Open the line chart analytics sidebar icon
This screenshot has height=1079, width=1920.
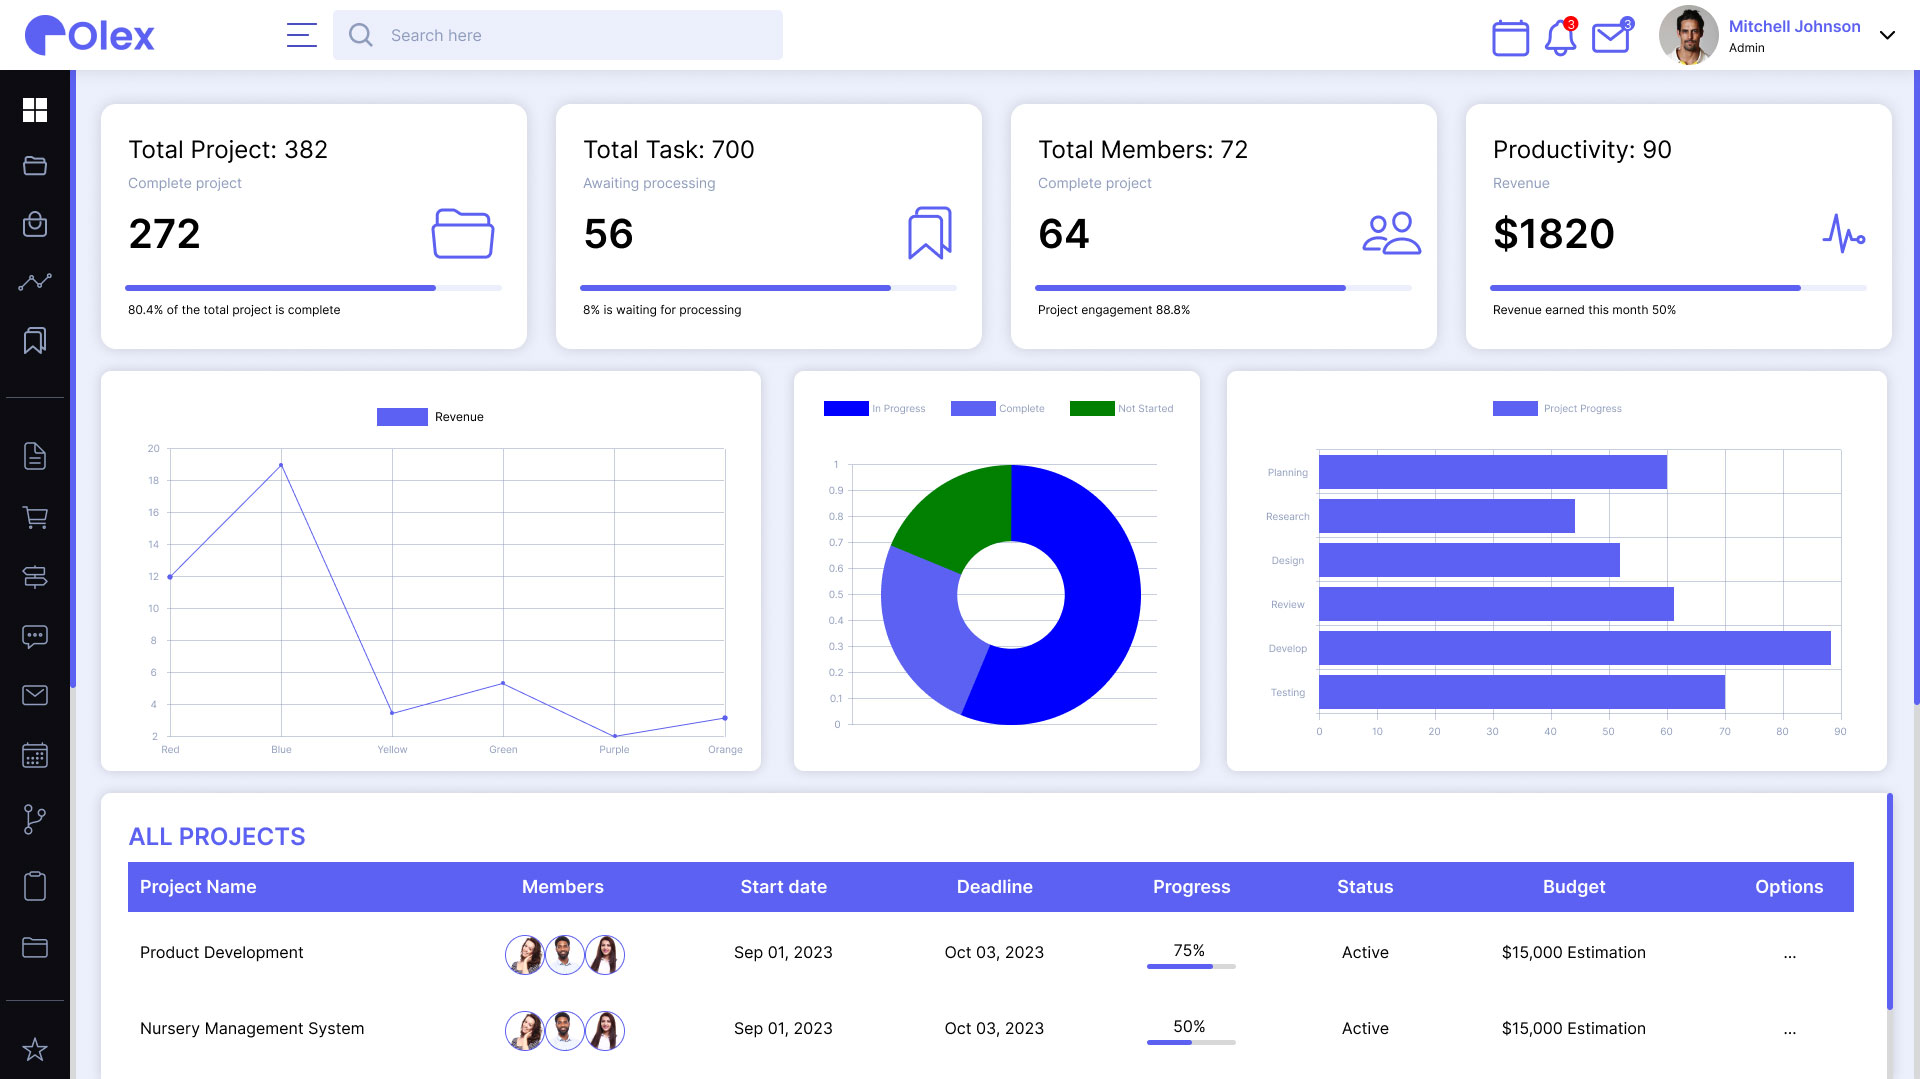(35, 282)
